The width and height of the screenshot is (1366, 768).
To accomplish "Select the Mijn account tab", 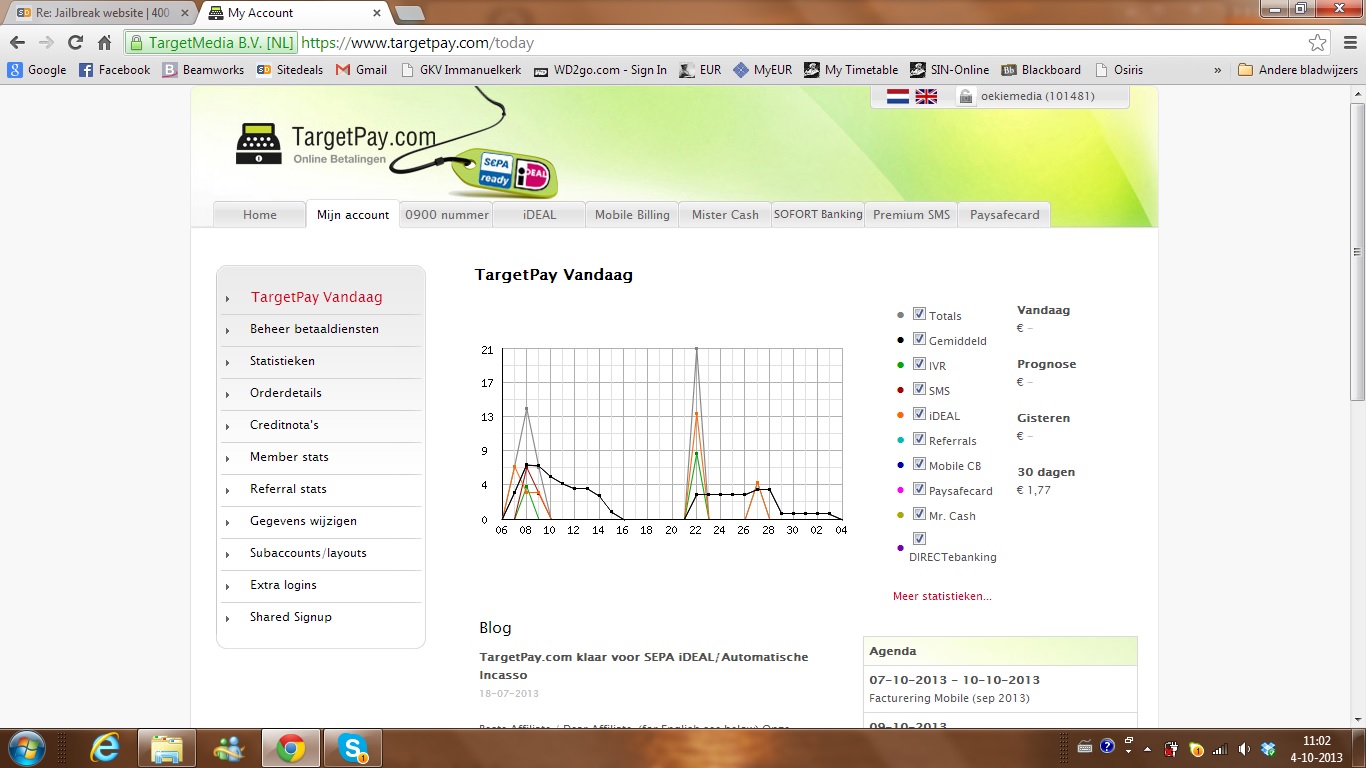I will tap(353, 214).
